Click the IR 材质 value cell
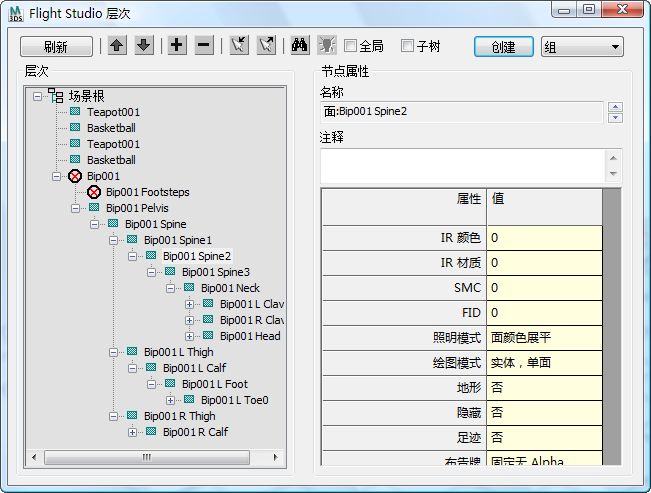Screen dimensions: 651x493 pos(544,263)
